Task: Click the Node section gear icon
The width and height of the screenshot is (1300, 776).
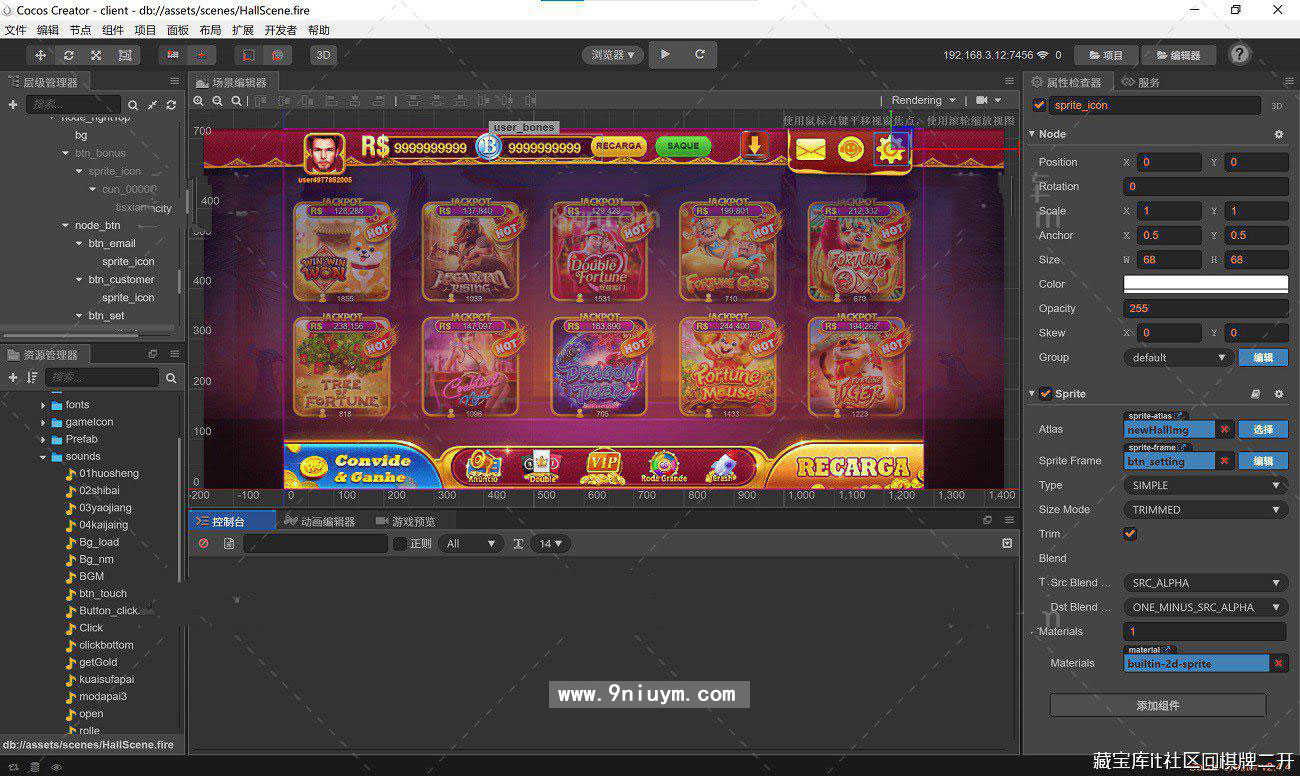Action: coord(1278,134)
